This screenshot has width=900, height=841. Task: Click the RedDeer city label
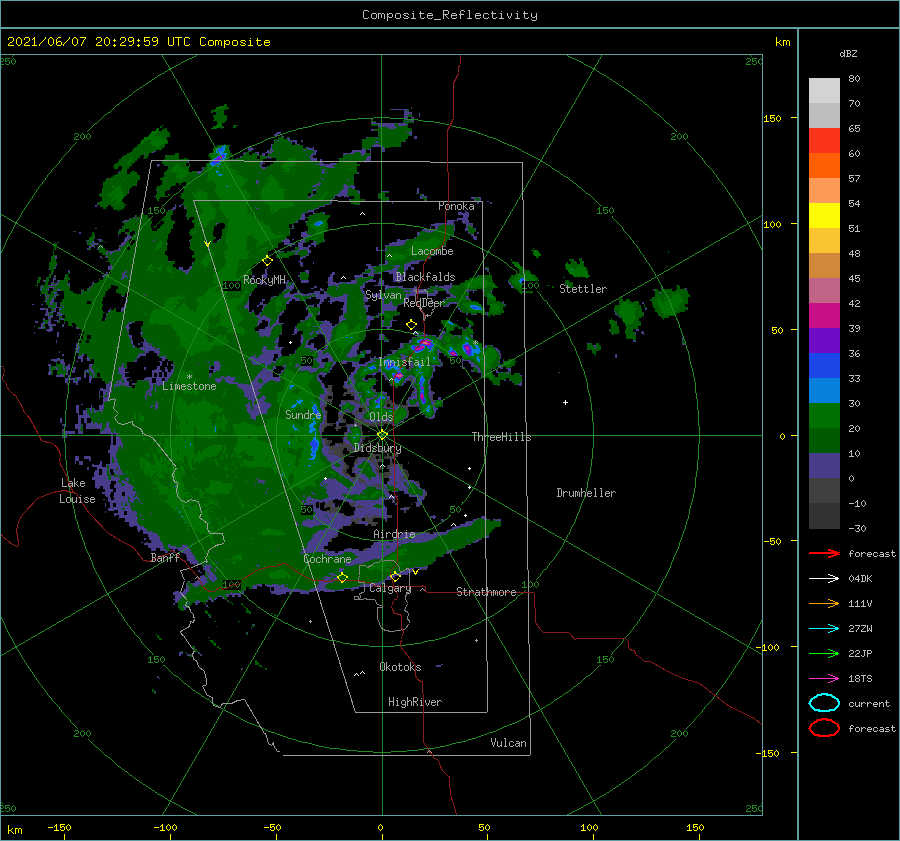[424, 303]
